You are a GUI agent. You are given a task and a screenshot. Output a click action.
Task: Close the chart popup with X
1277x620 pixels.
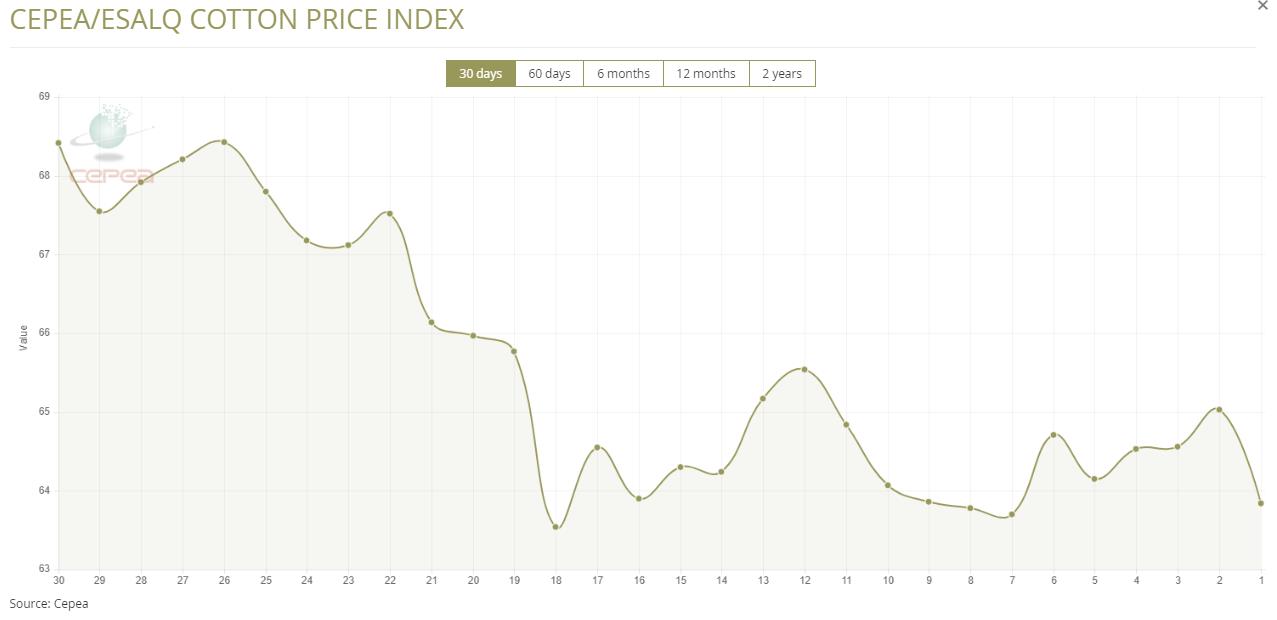[x=1261, y=6]
